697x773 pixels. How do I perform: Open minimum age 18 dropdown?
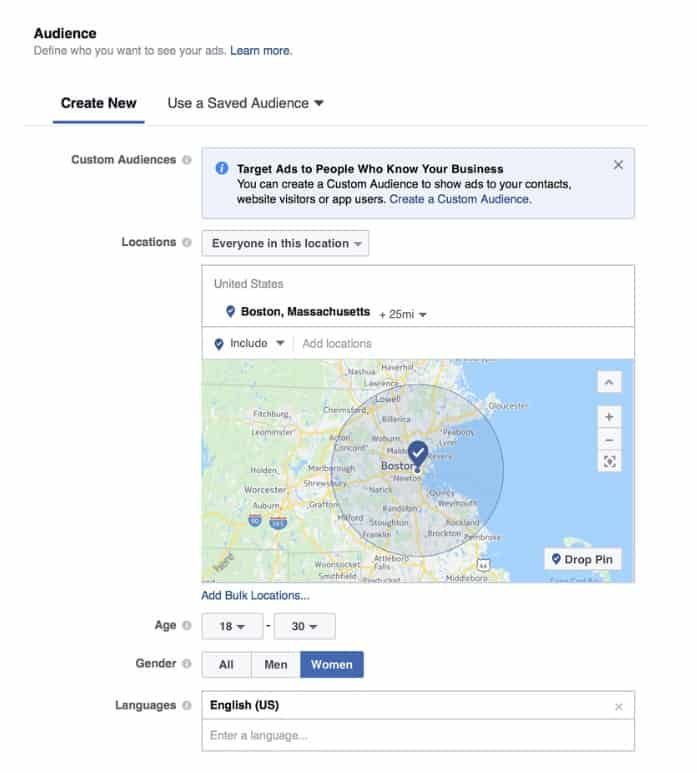coord(232,626)
